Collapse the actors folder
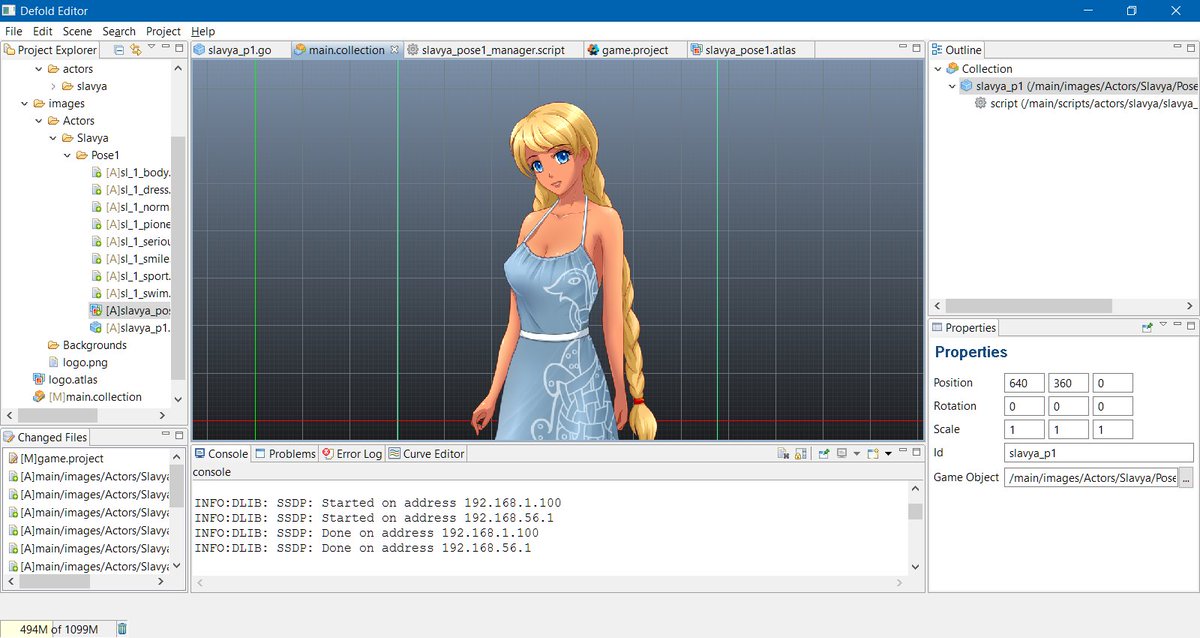 39,69
